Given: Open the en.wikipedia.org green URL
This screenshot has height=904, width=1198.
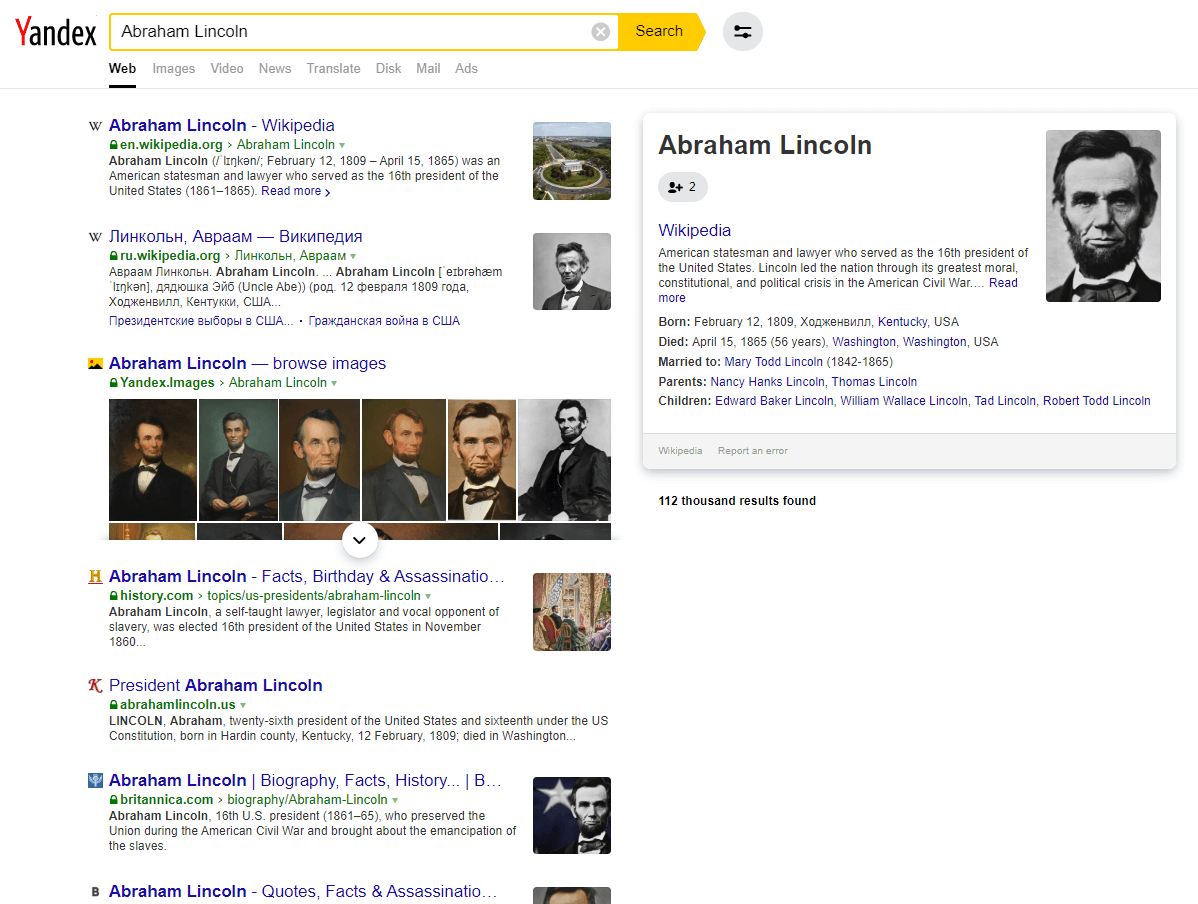Looking at the screenshot, I should pyautogui.click(x=171, y=144).
